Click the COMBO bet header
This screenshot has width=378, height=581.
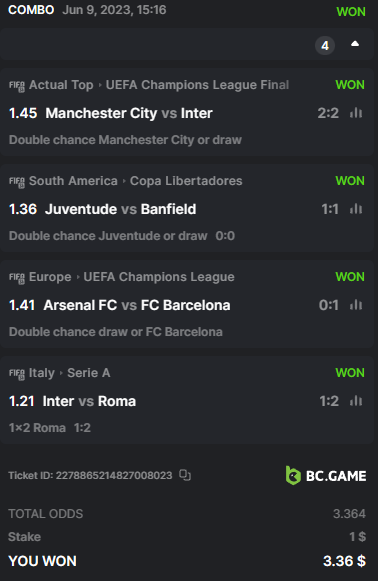(x=31, y=10)
